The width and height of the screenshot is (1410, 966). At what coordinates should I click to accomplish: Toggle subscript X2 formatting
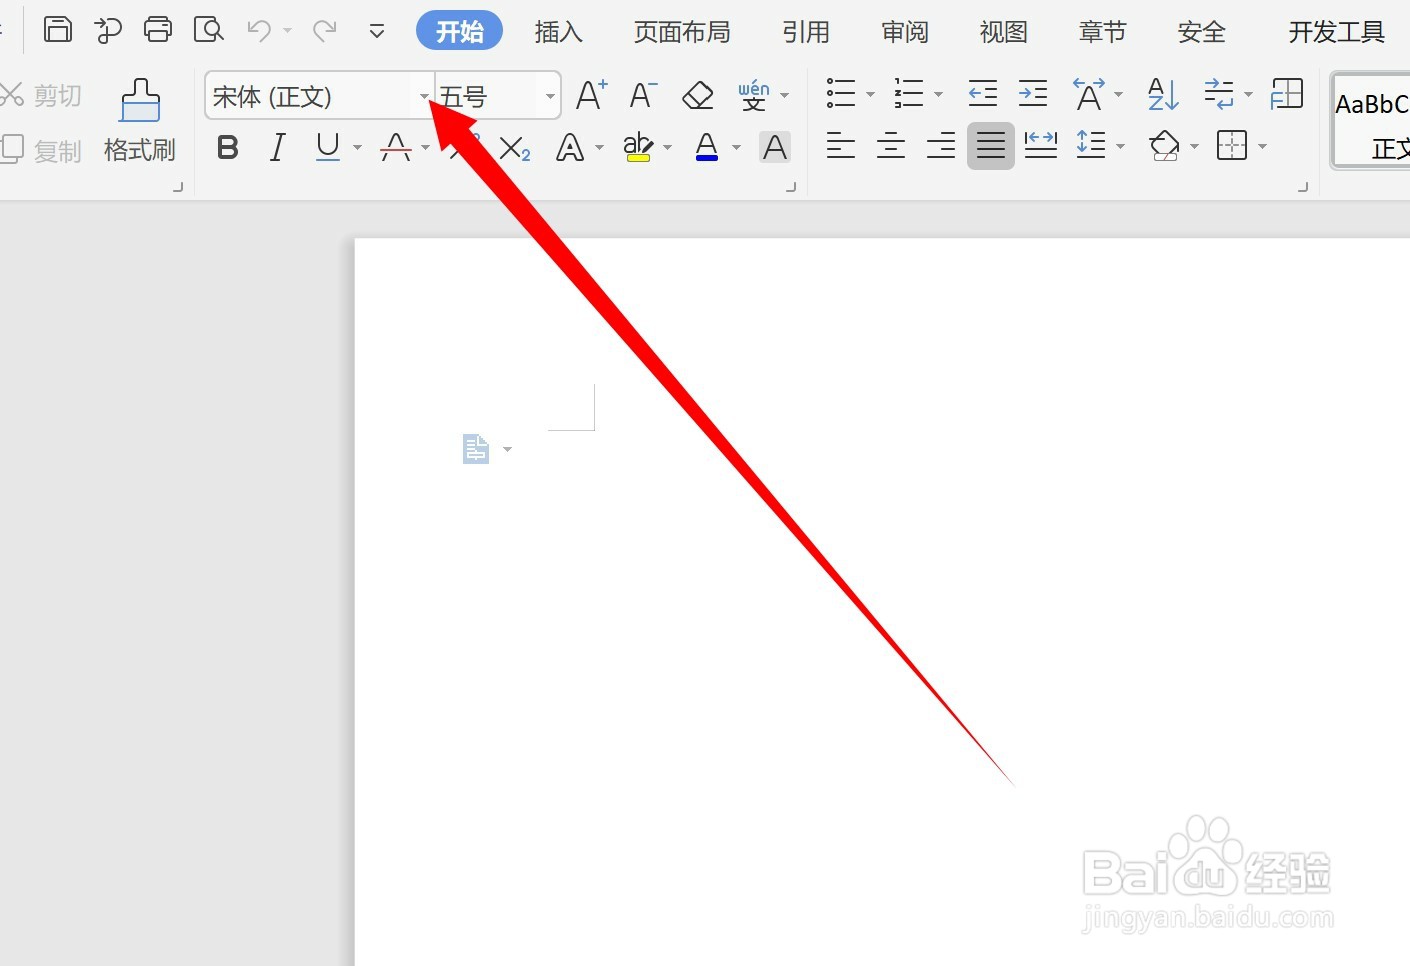pos(515,149)
